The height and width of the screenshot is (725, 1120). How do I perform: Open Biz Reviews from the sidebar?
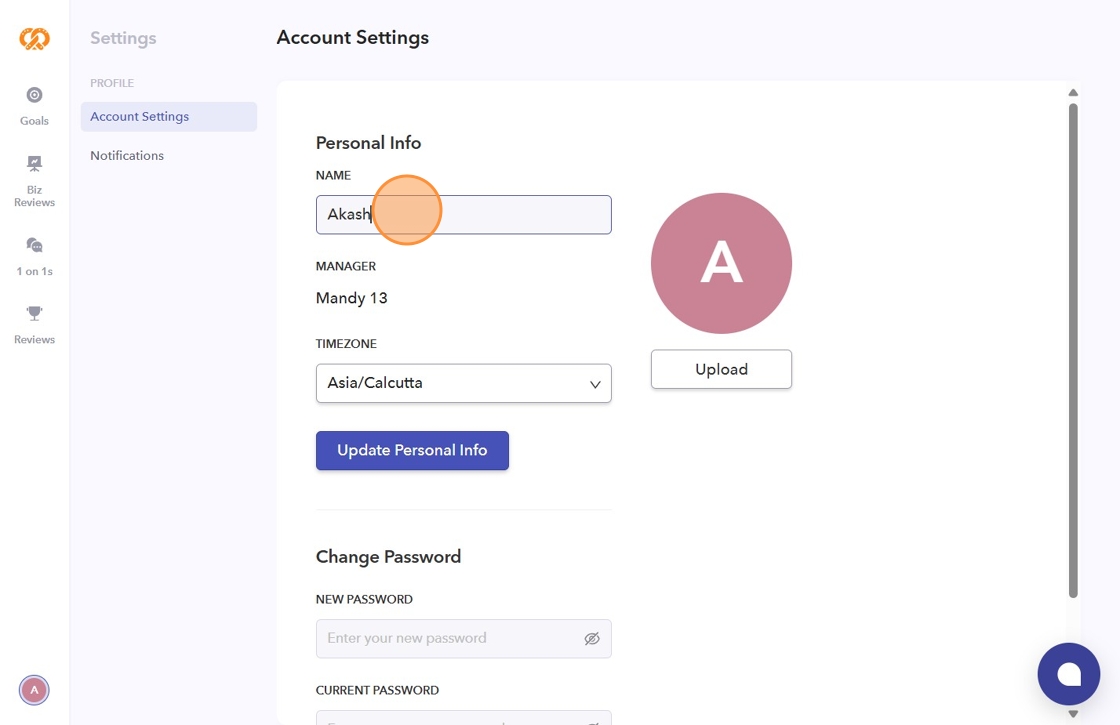point(34,164)
